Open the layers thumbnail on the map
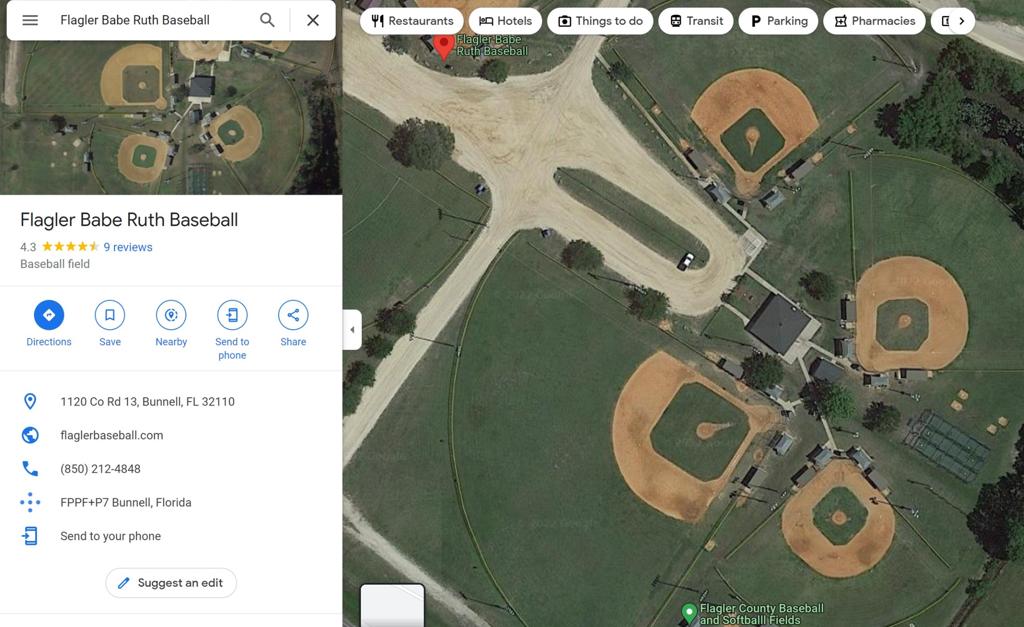Screen dimensions: 1024x627 pos(392,605)
